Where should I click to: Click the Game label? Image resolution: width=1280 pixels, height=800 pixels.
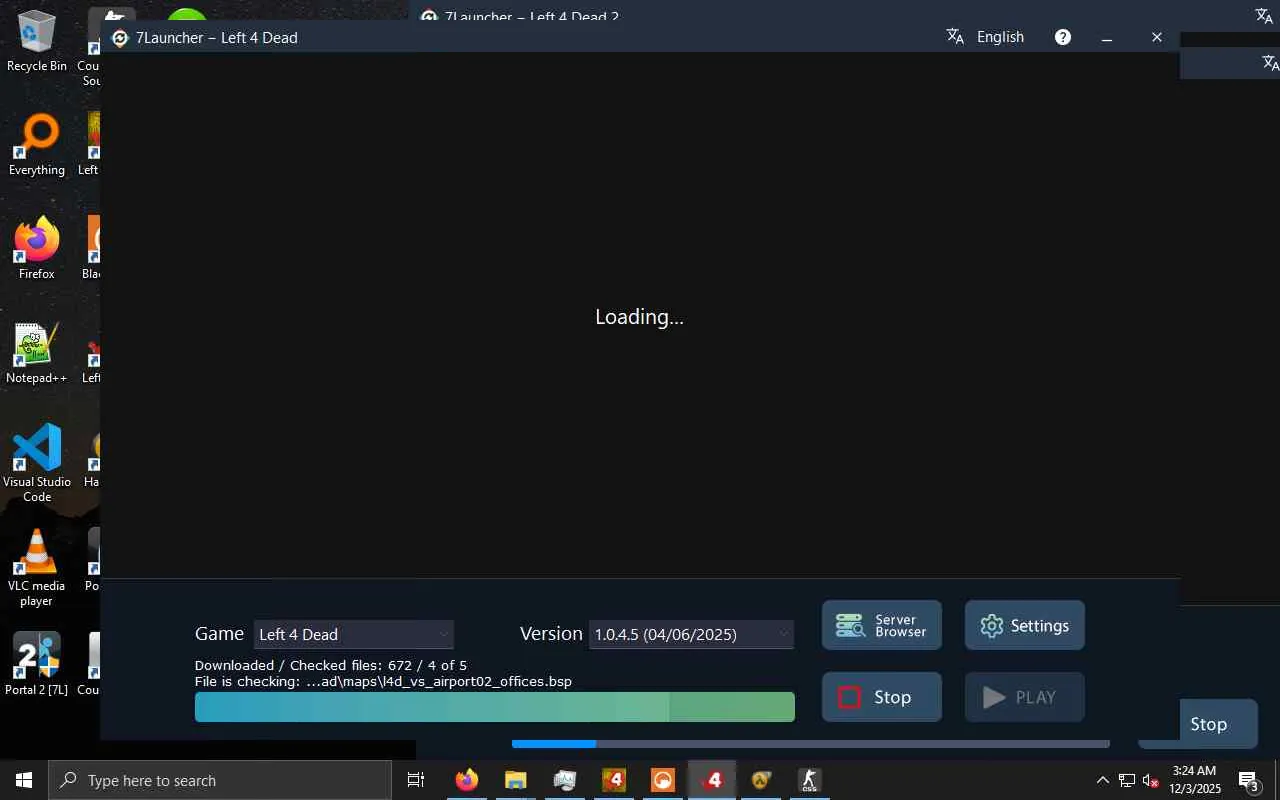[219, 634]
